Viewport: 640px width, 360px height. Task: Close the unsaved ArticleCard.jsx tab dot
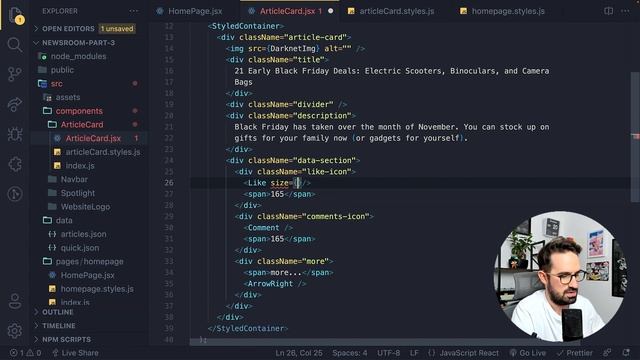pos(331,11)
